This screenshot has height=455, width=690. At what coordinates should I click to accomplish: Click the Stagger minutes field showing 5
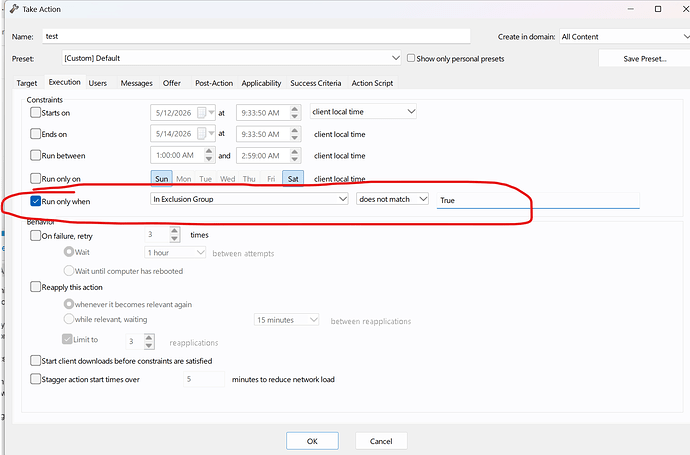point(204,379)
